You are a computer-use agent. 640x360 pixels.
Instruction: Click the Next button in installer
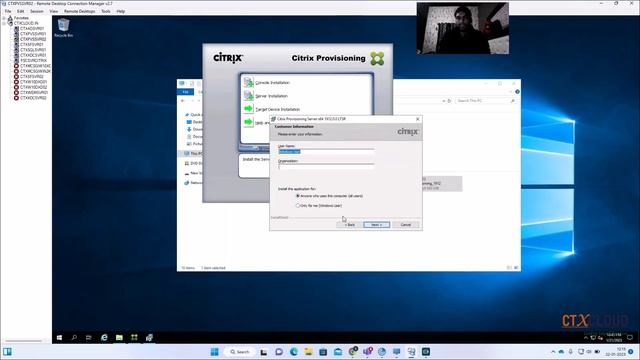376,225
